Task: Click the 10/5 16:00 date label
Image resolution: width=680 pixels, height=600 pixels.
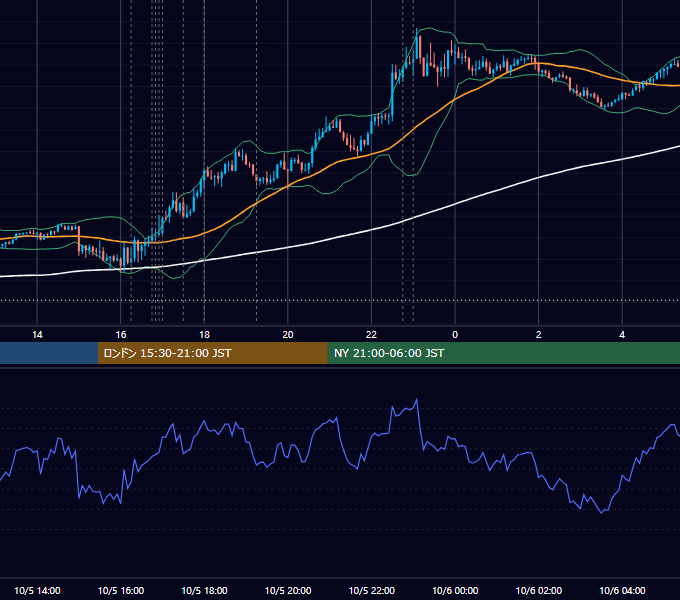Action: pos(121,590)
